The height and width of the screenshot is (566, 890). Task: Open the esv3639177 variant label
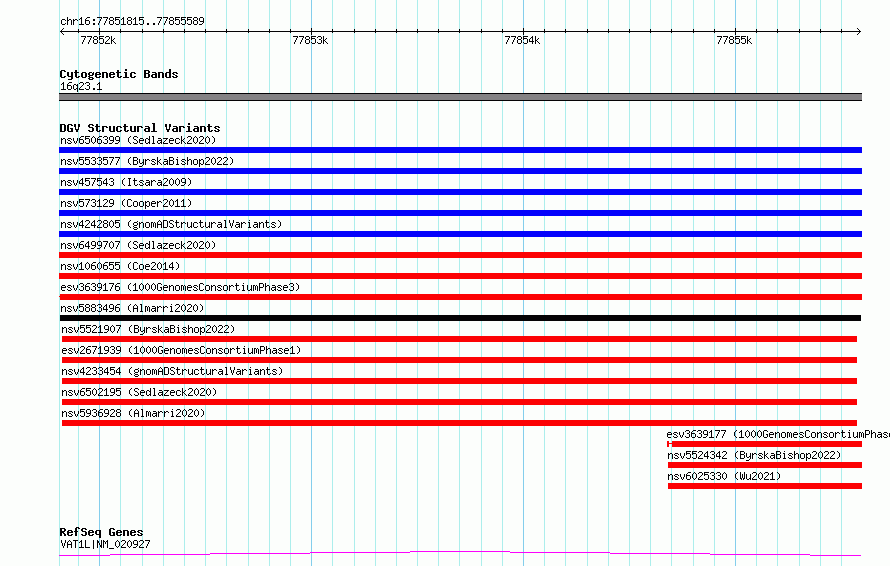coord(778,434)
